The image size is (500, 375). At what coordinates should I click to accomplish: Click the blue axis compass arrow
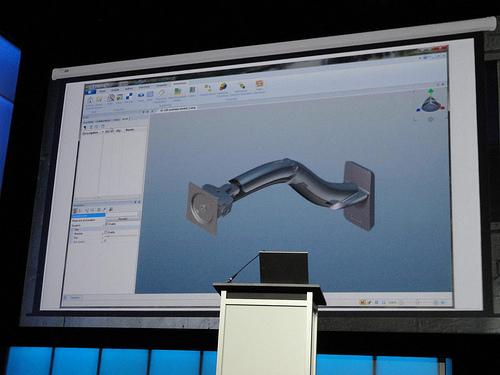pyautogui.click(x=418, y=109)
